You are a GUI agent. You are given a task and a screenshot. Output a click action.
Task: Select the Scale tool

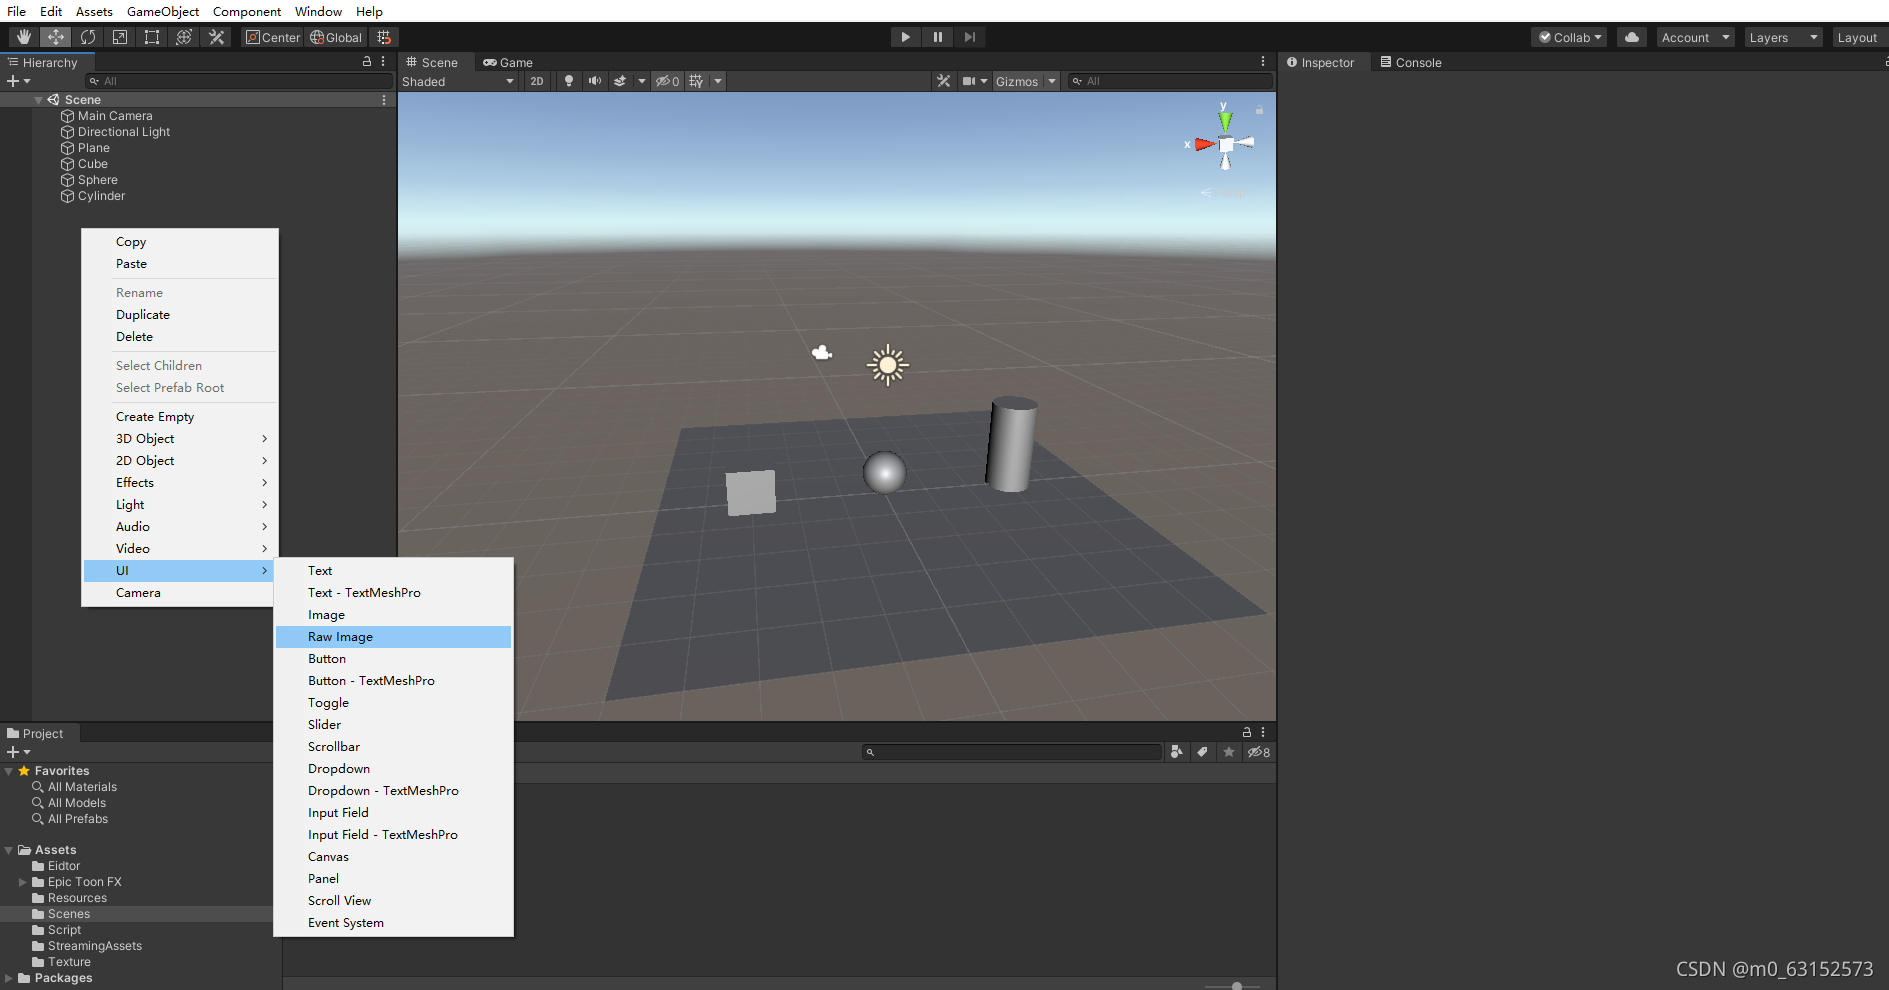tap(119, 37)
